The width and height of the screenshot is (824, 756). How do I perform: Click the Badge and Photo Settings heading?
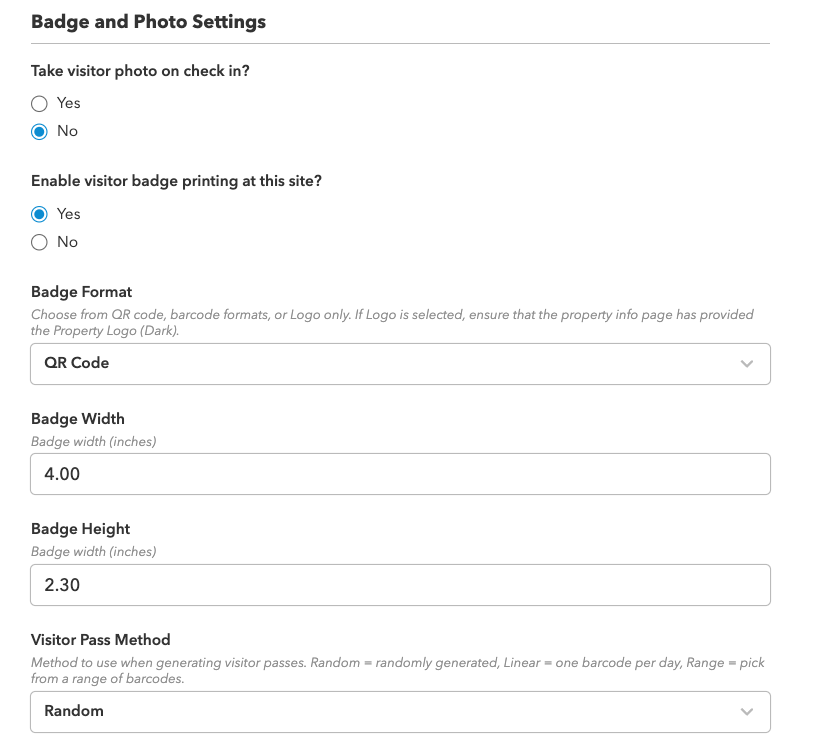tap(149, 22)
